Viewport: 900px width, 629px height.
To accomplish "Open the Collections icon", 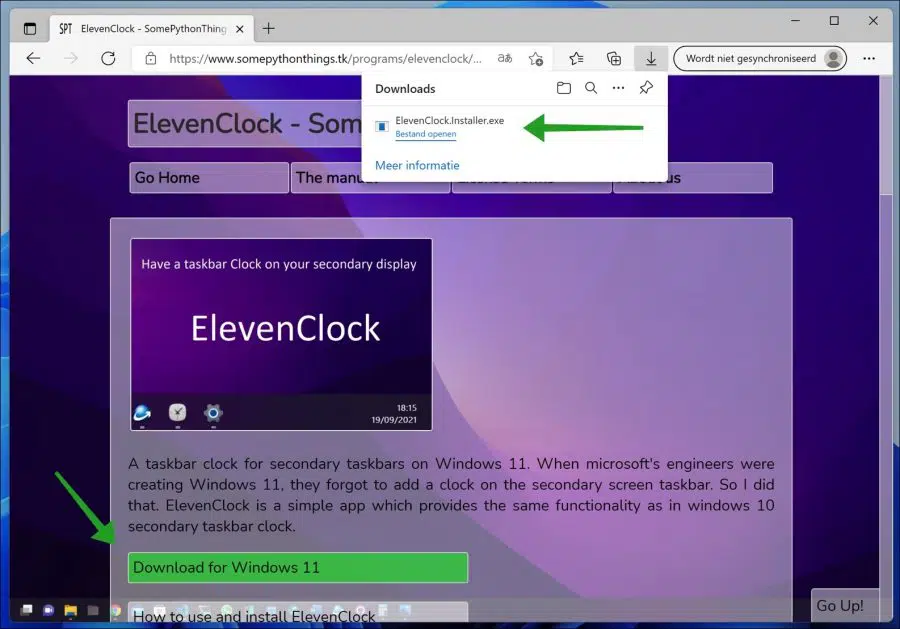I will point(614,59).
